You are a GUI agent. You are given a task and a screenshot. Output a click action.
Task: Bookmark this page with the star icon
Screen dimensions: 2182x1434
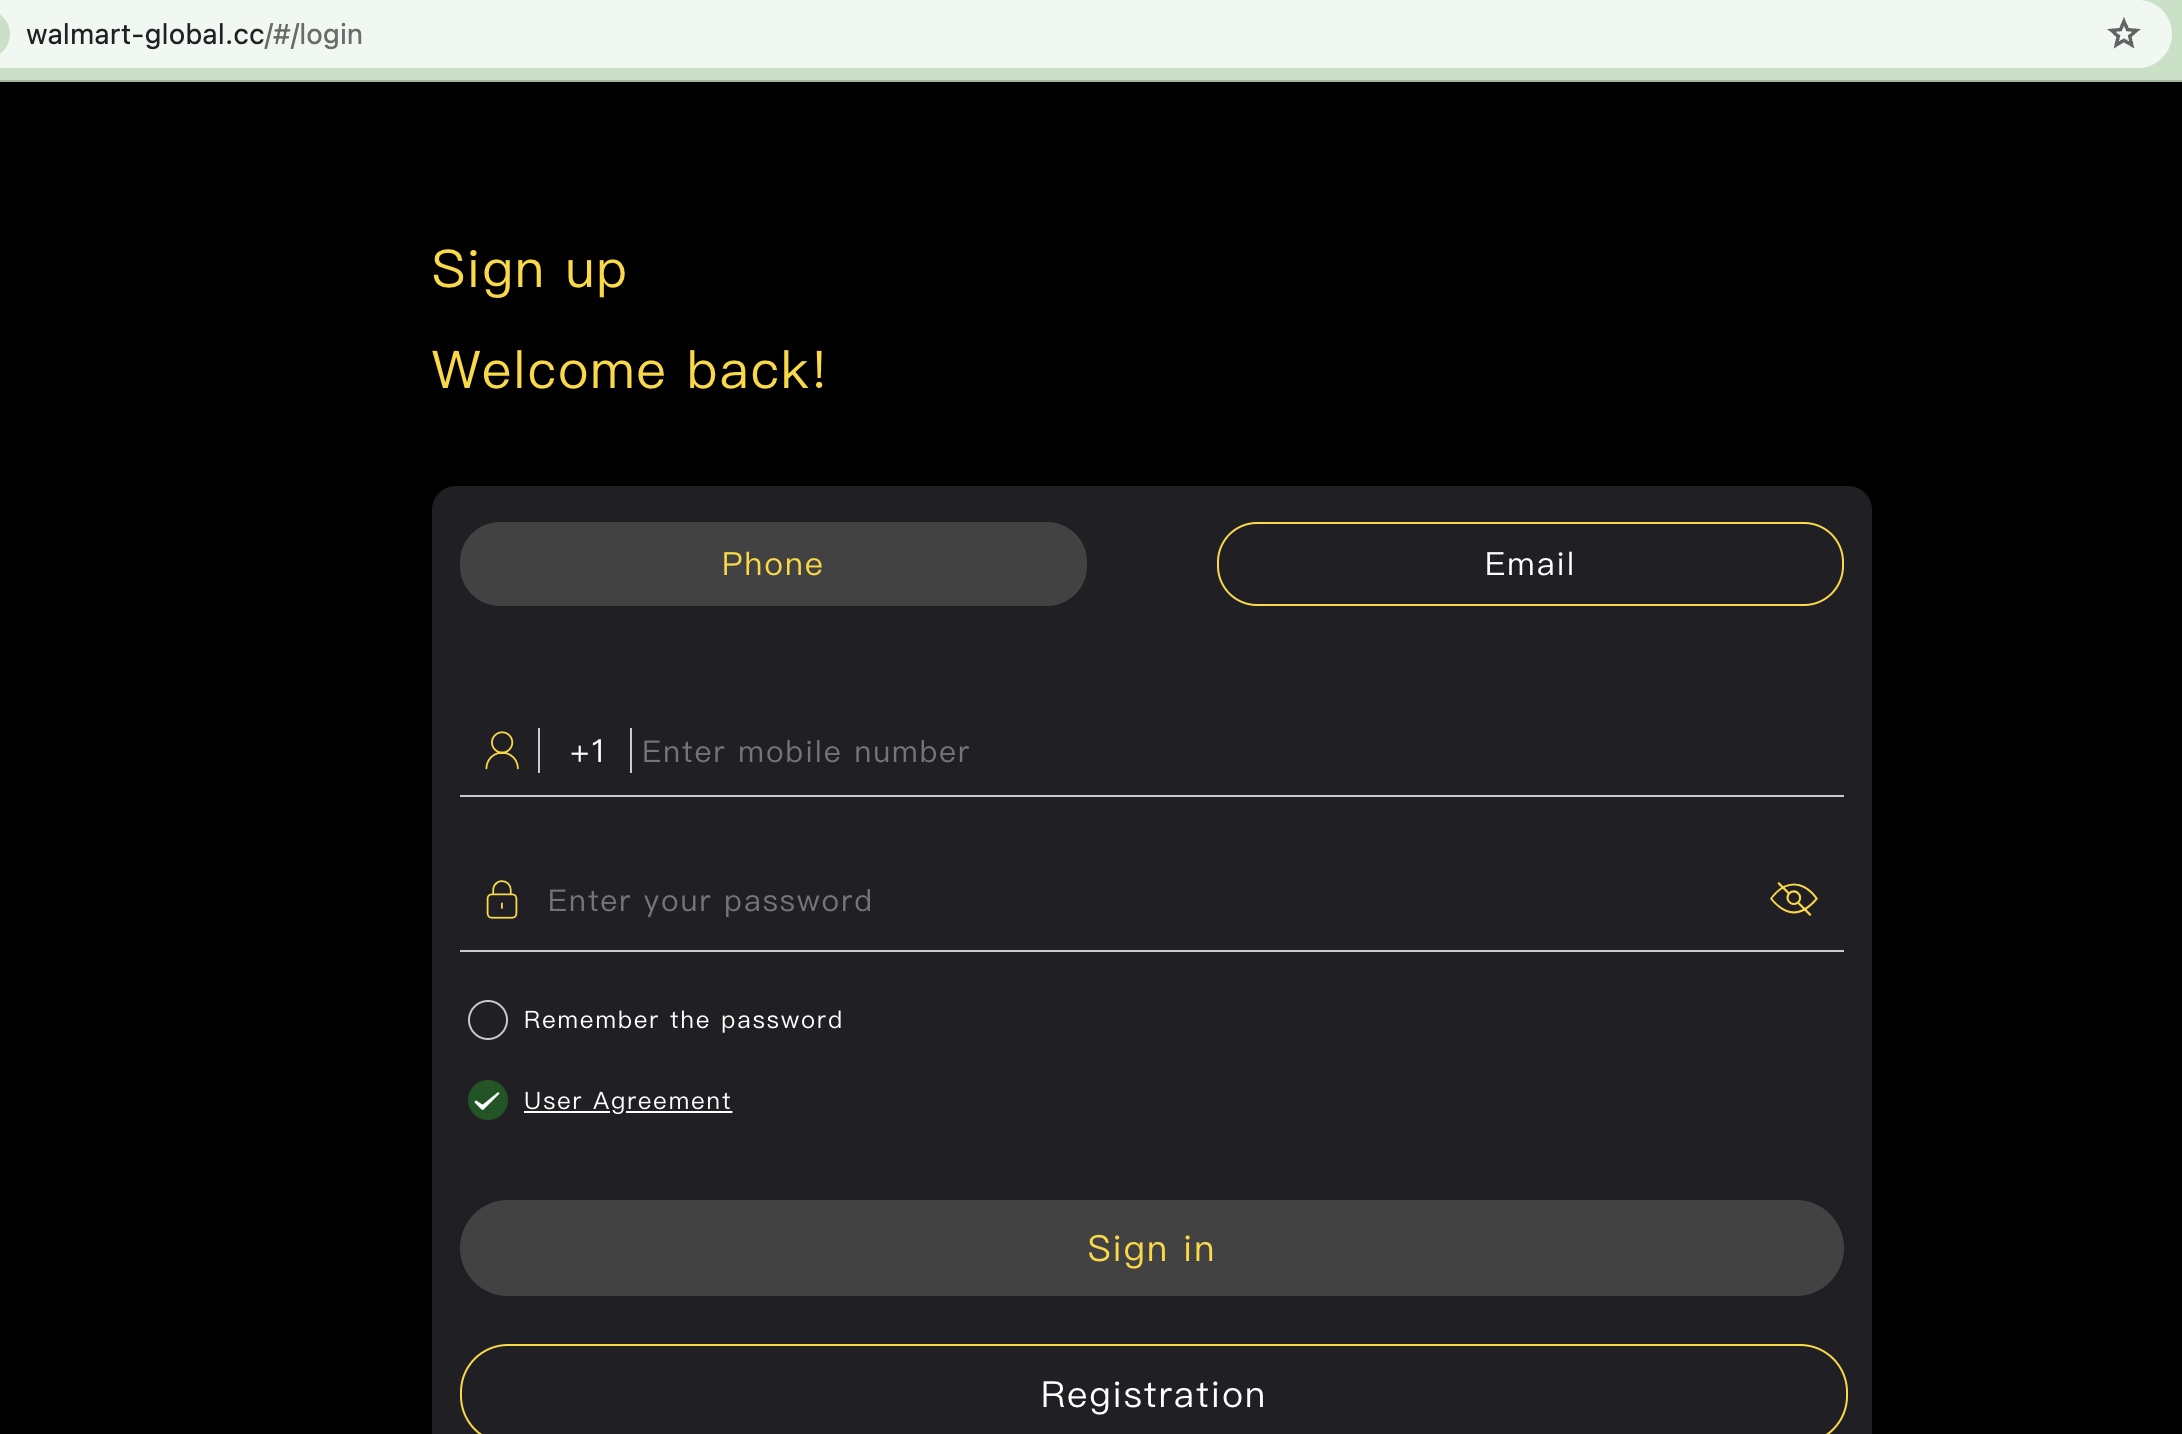[x=2123, y=34]
